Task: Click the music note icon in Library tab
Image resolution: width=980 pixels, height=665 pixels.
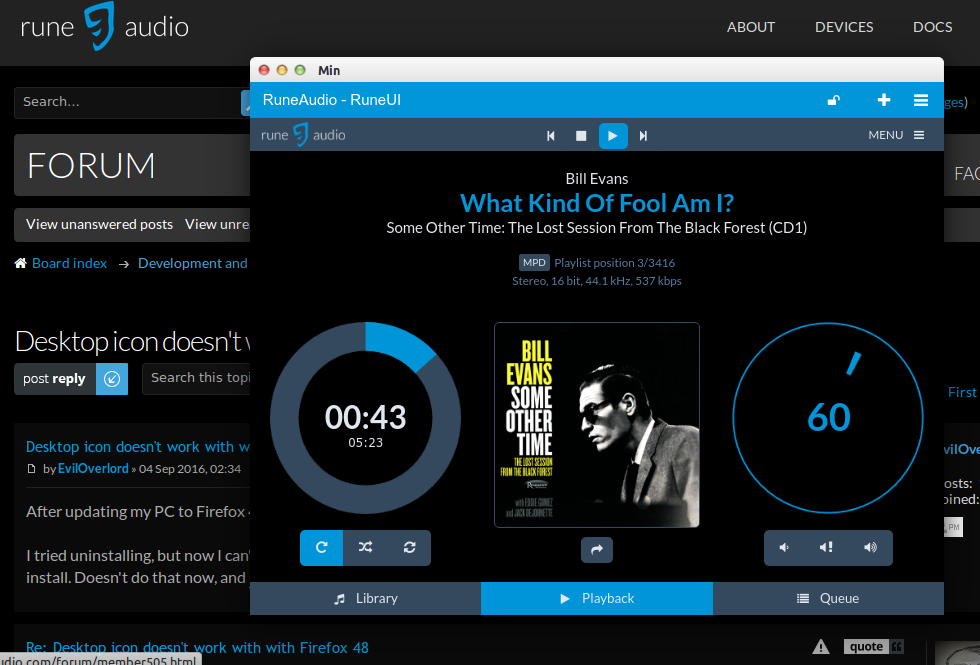Action: click(x=339, y=599)
